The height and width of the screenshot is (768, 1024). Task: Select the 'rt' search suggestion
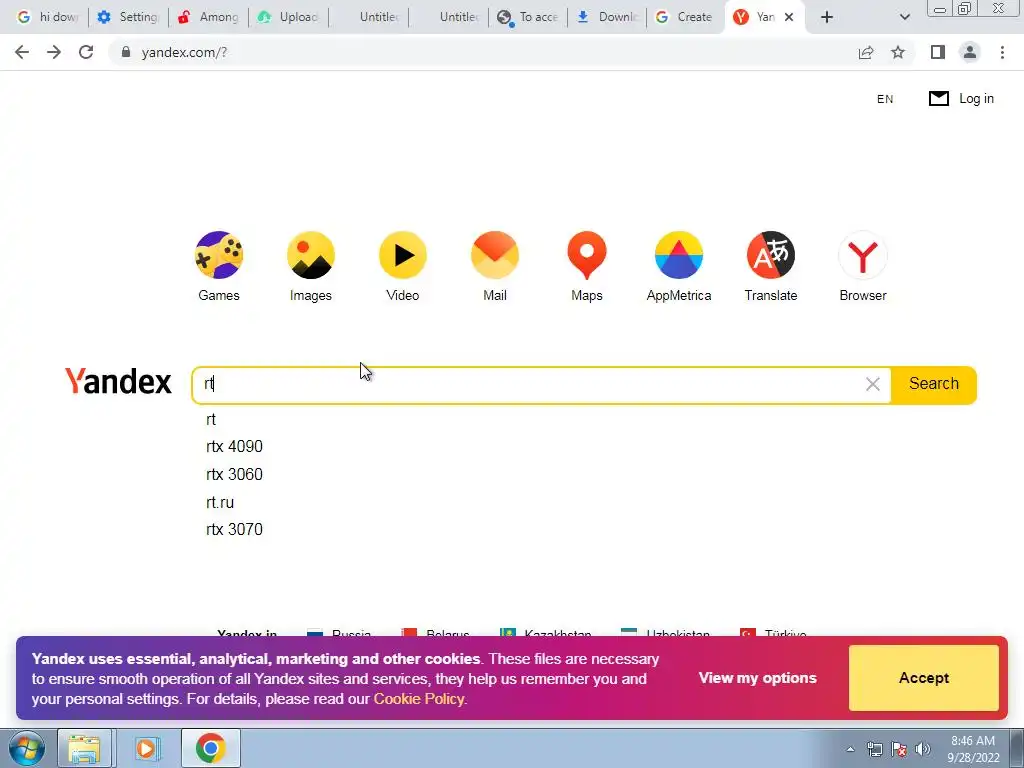coord(211,419)
